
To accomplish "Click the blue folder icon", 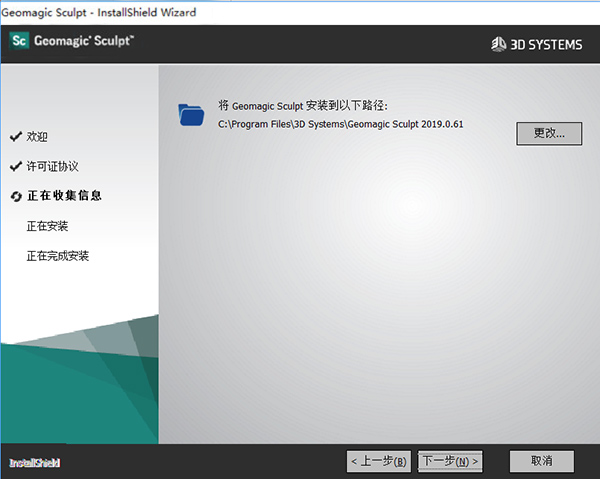I will [191, 114].
